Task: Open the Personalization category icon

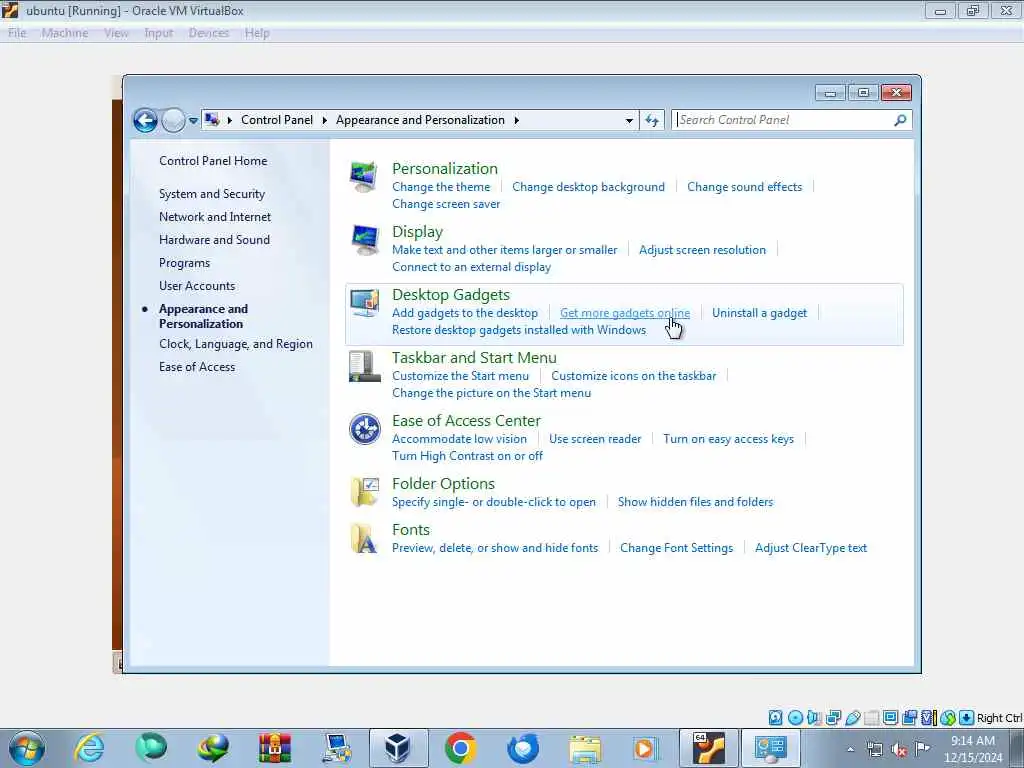Action: [x=364, y=177]
